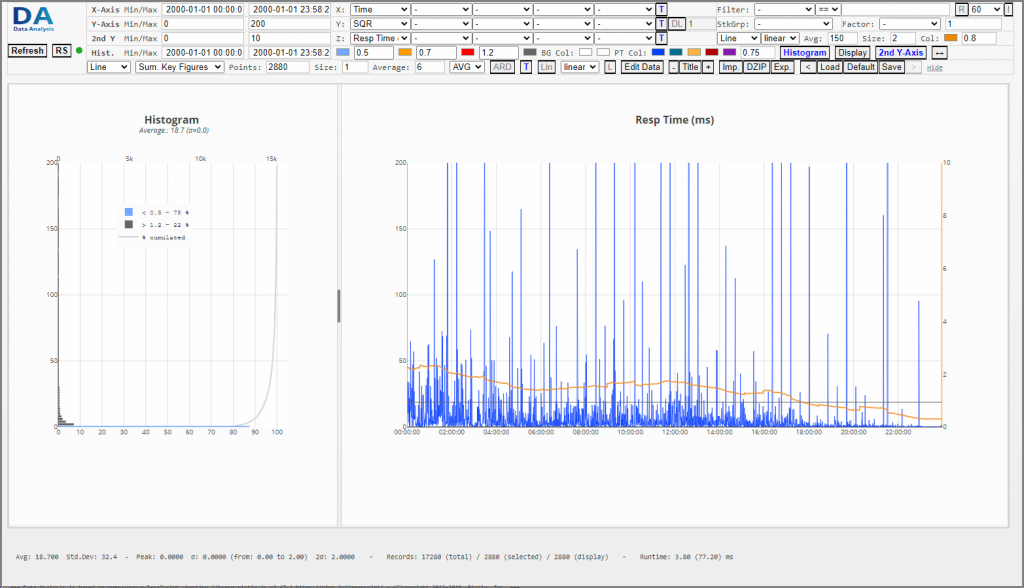Open the Filter field dropdown
Screen dimensions: 1024x588
point(784,9)
